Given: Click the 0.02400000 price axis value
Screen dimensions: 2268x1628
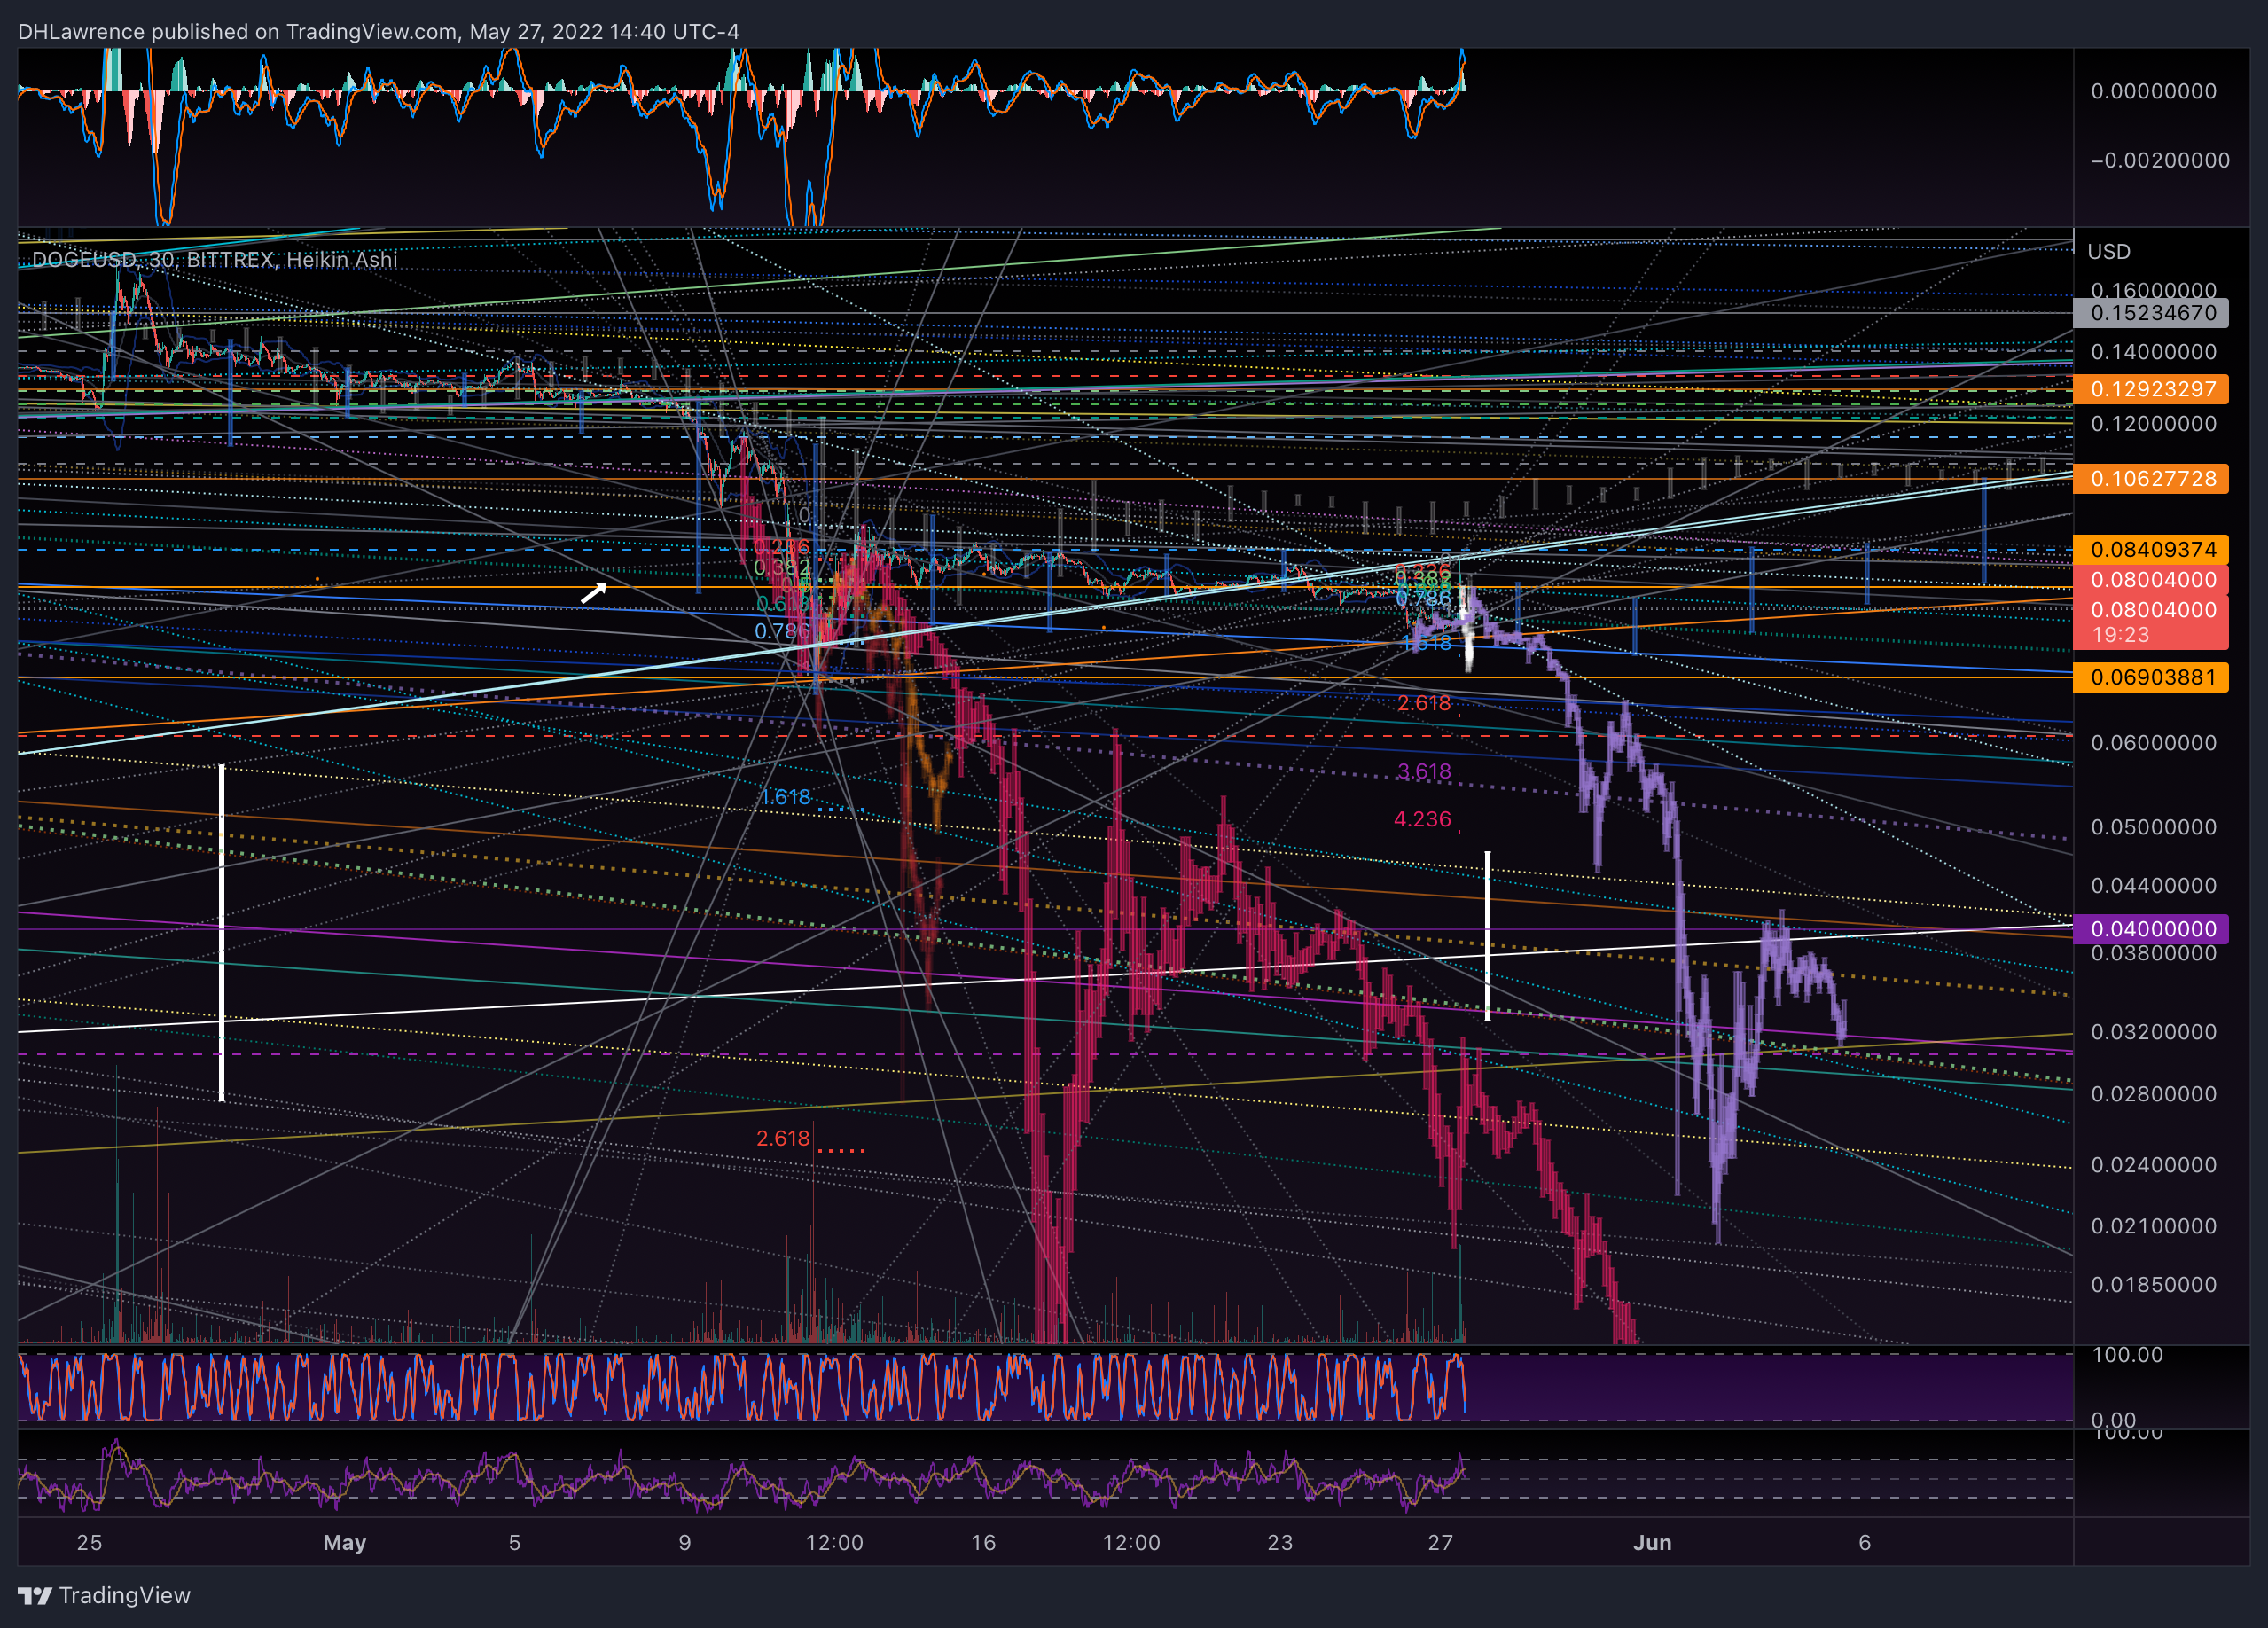Looking at the screenshot, I should [x=2154, y=1165].
